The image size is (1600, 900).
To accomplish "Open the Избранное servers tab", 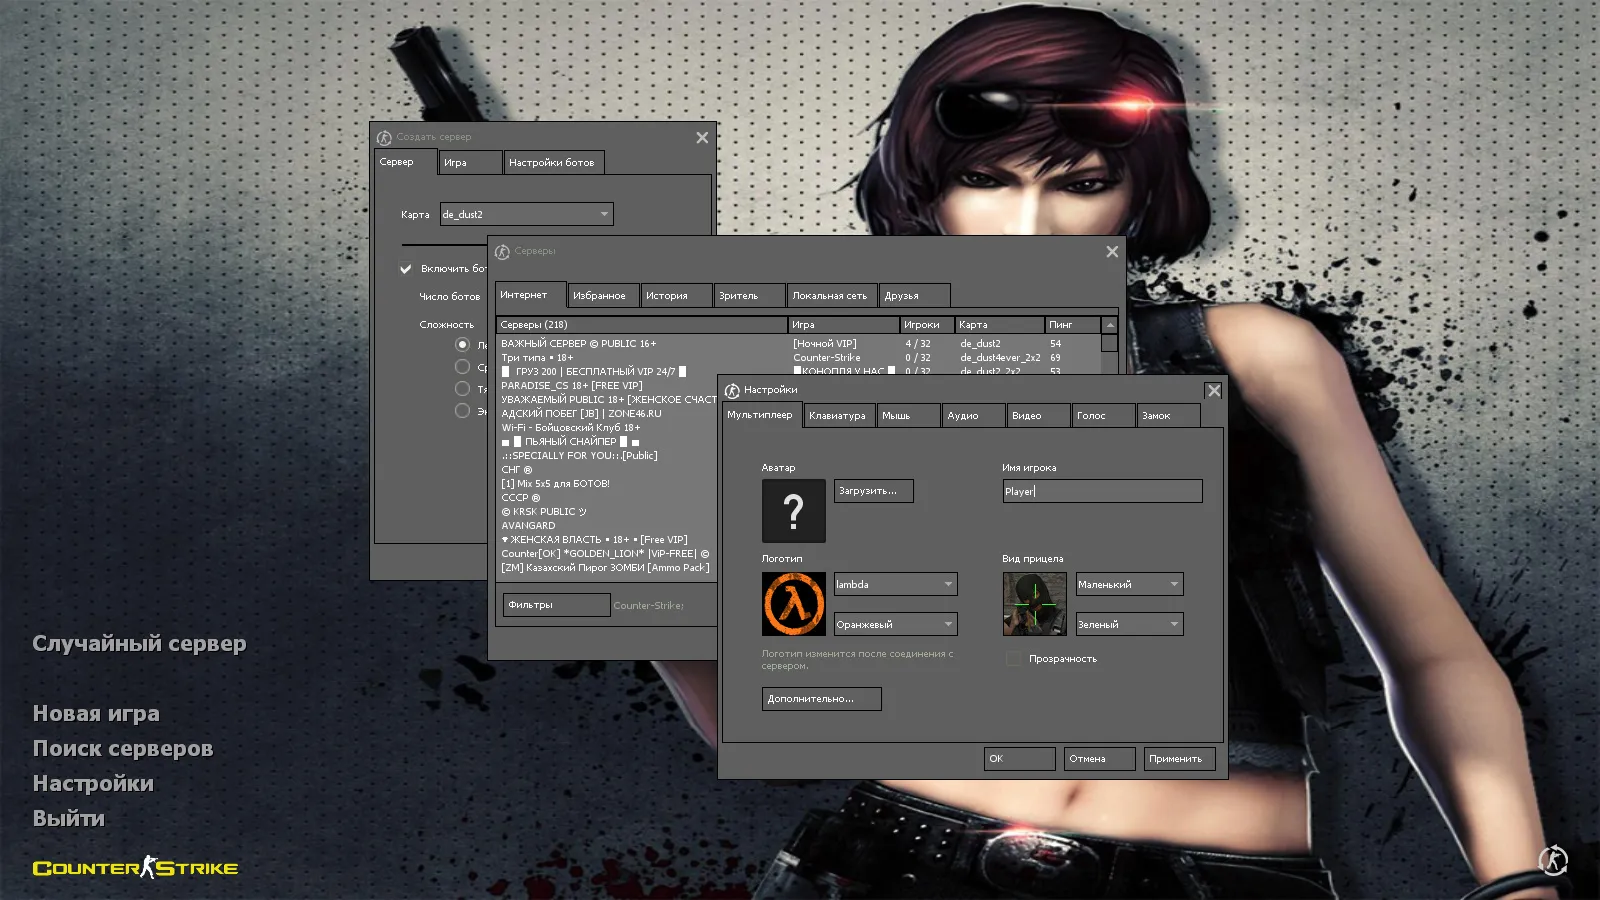I will pos(599,296).
